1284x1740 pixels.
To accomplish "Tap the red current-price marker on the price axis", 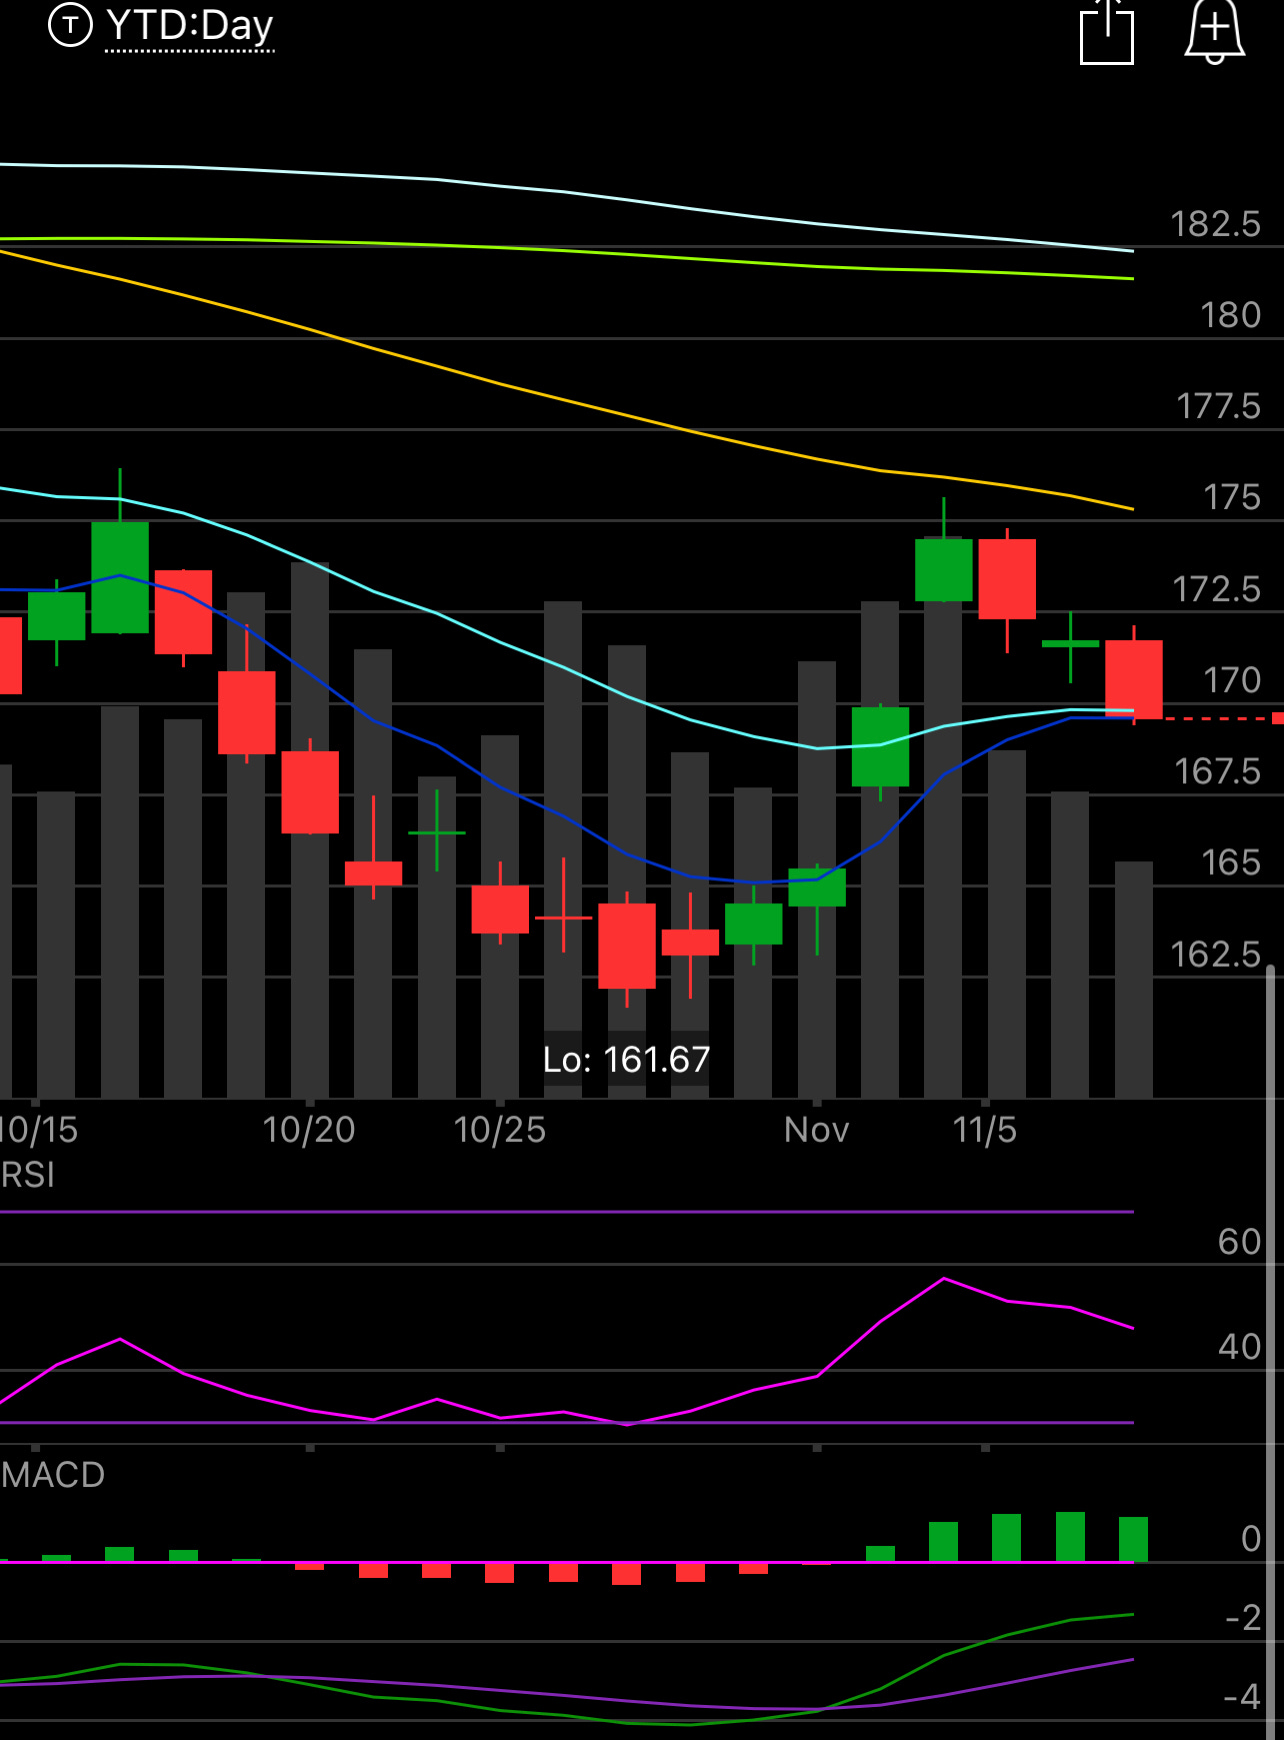I will click(1277, 718).
